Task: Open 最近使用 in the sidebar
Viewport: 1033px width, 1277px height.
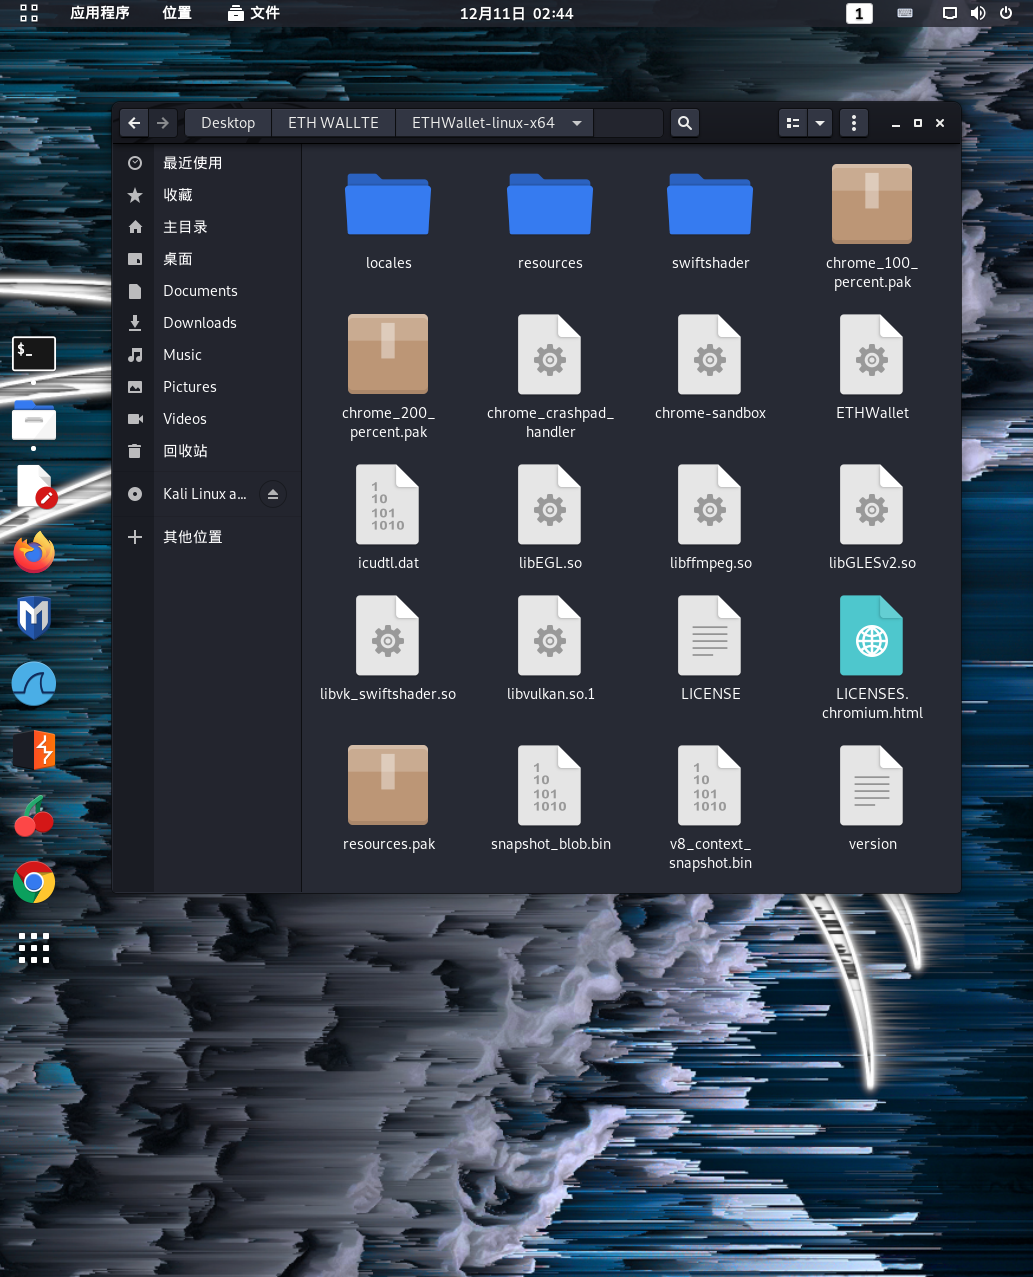Action: (207, 163)
